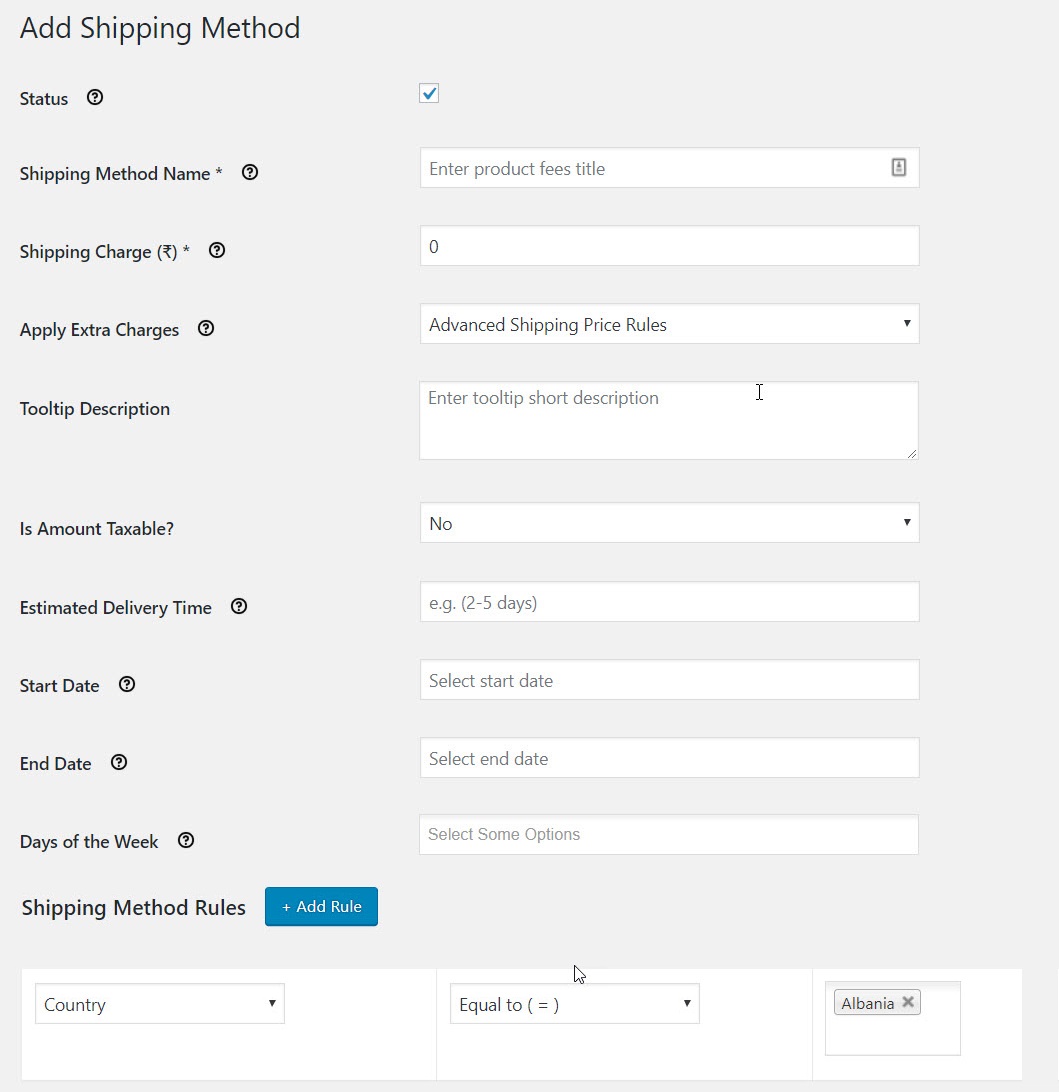1059x1092 pixels.
Task: Click the Shipping Charge value field
Action: click(668, 245)
